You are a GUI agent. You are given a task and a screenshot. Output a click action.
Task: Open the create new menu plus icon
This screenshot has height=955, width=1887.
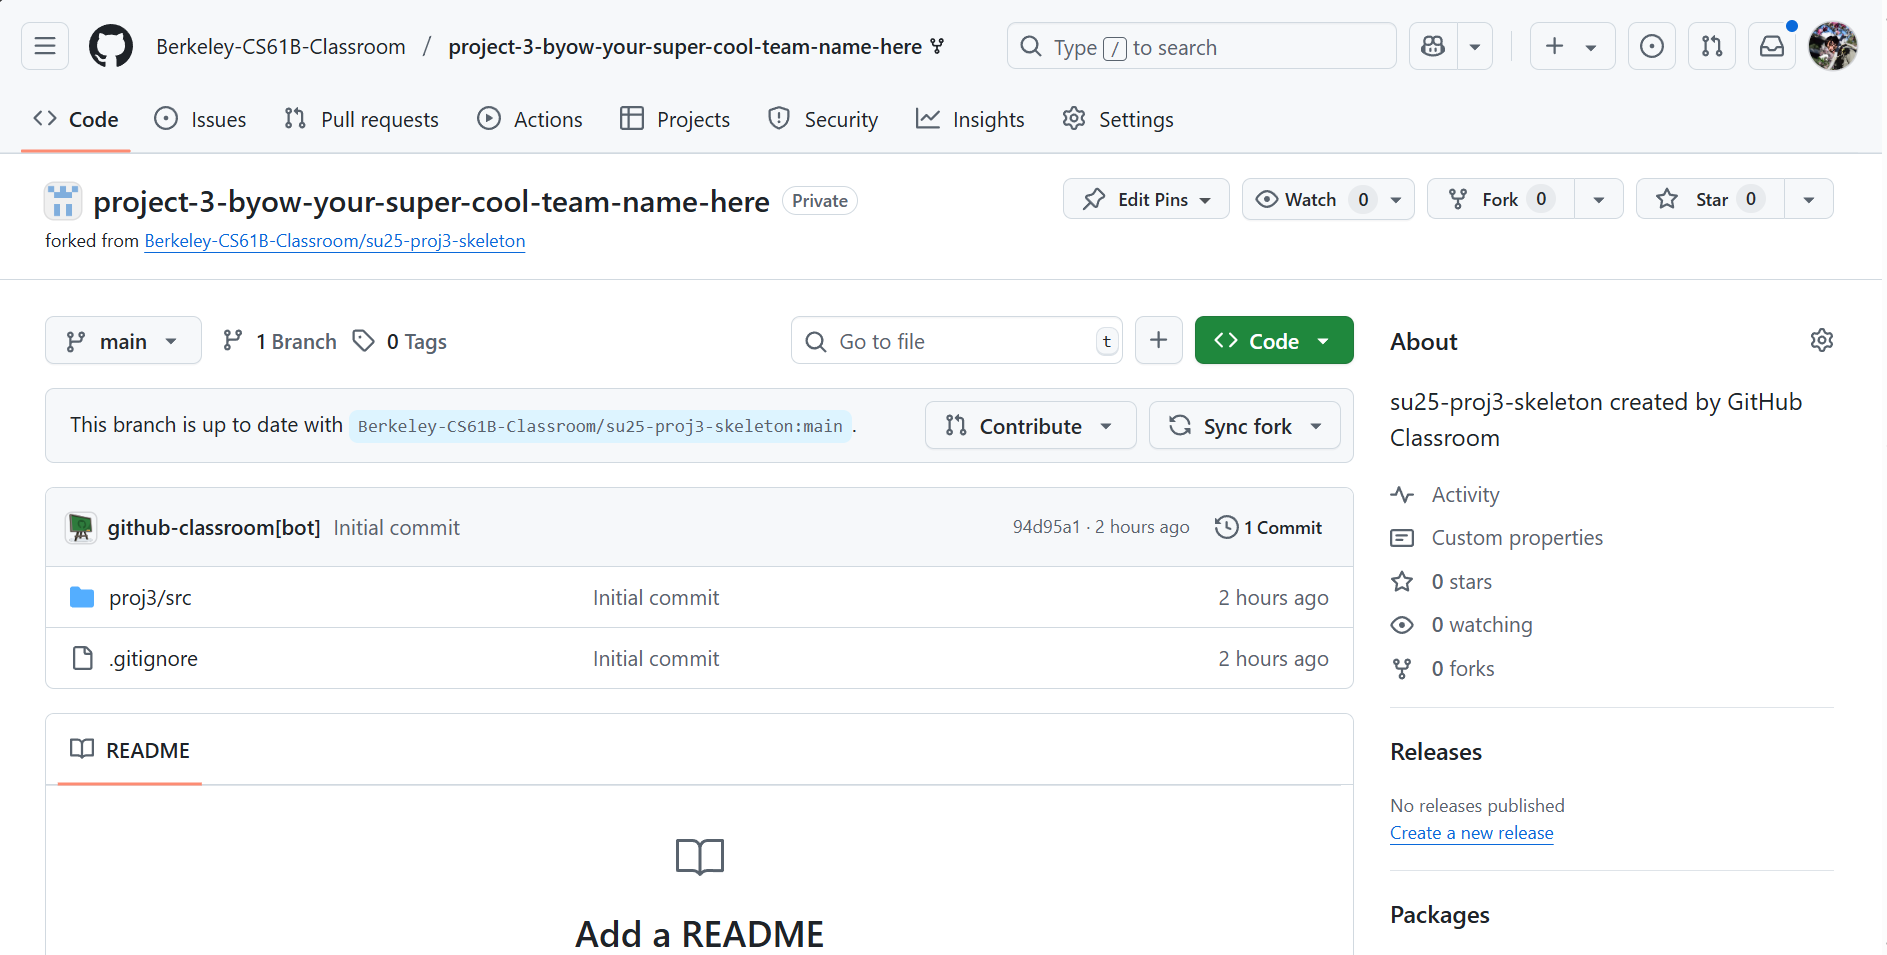tap(1555, 46)
